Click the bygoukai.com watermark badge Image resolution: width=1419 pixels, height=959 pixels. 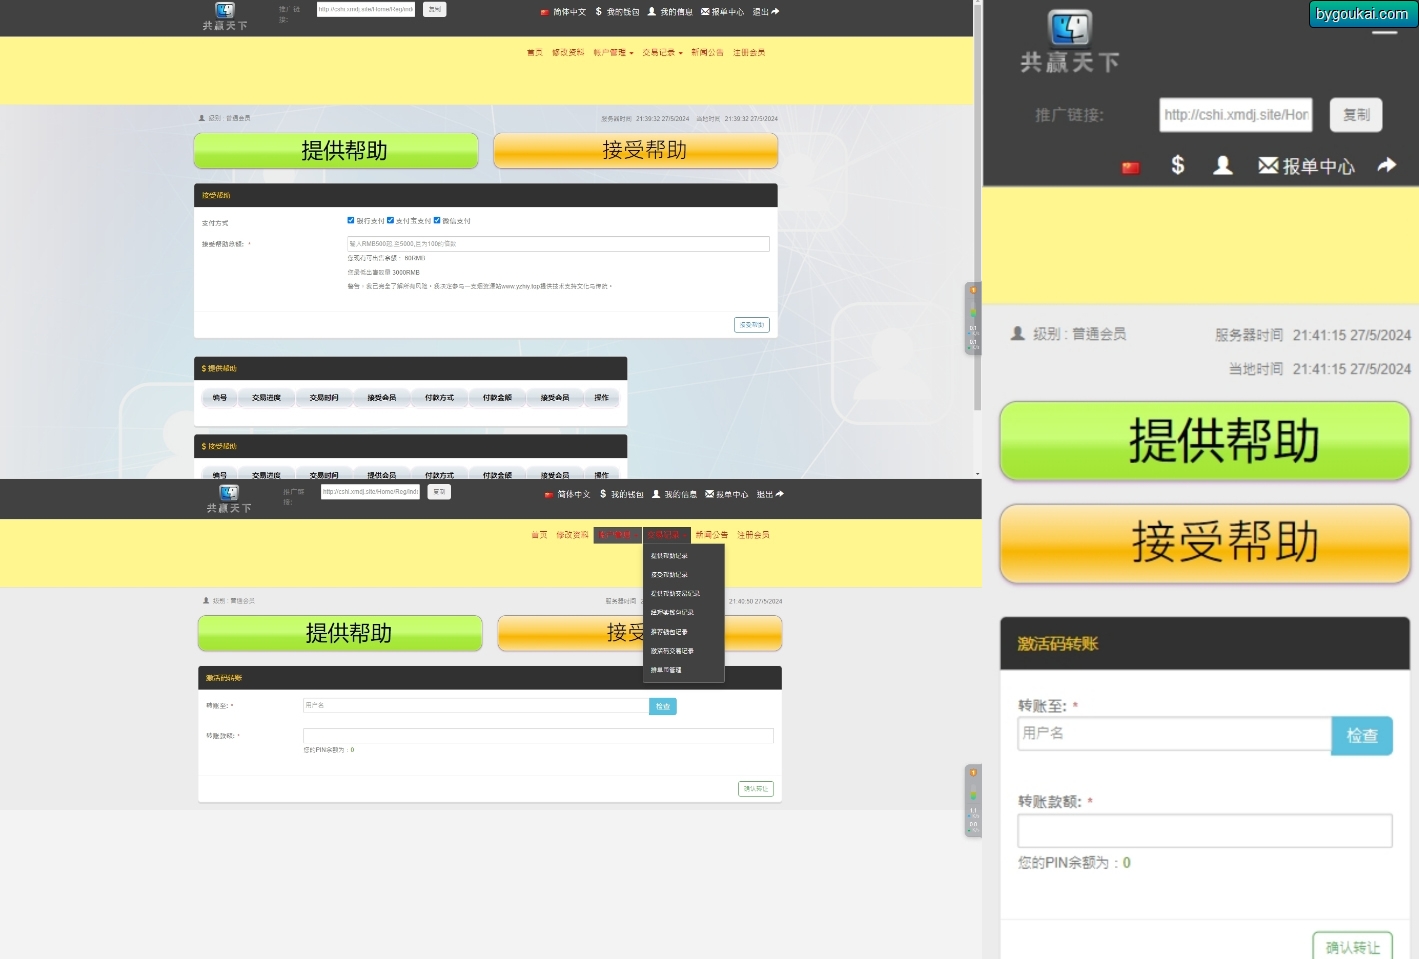[1361, 14]
